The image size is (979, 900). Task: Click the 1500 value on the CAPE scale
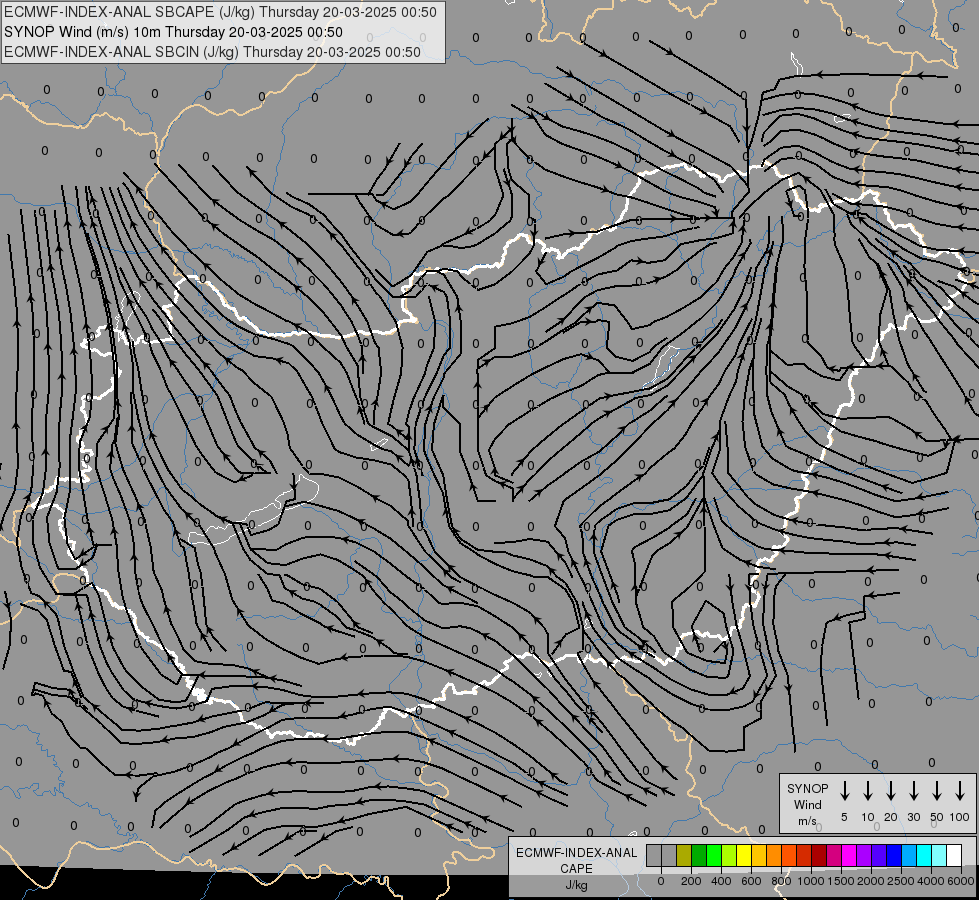coord(840,881)
